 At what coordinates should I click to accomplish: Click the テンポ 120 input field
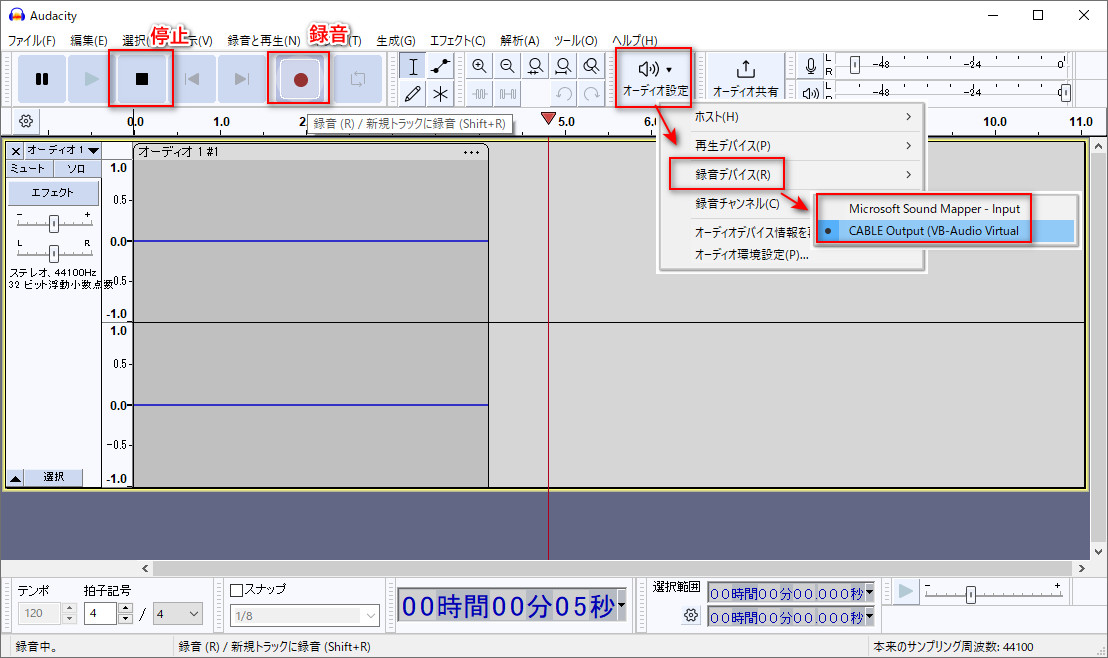point(39,613)
